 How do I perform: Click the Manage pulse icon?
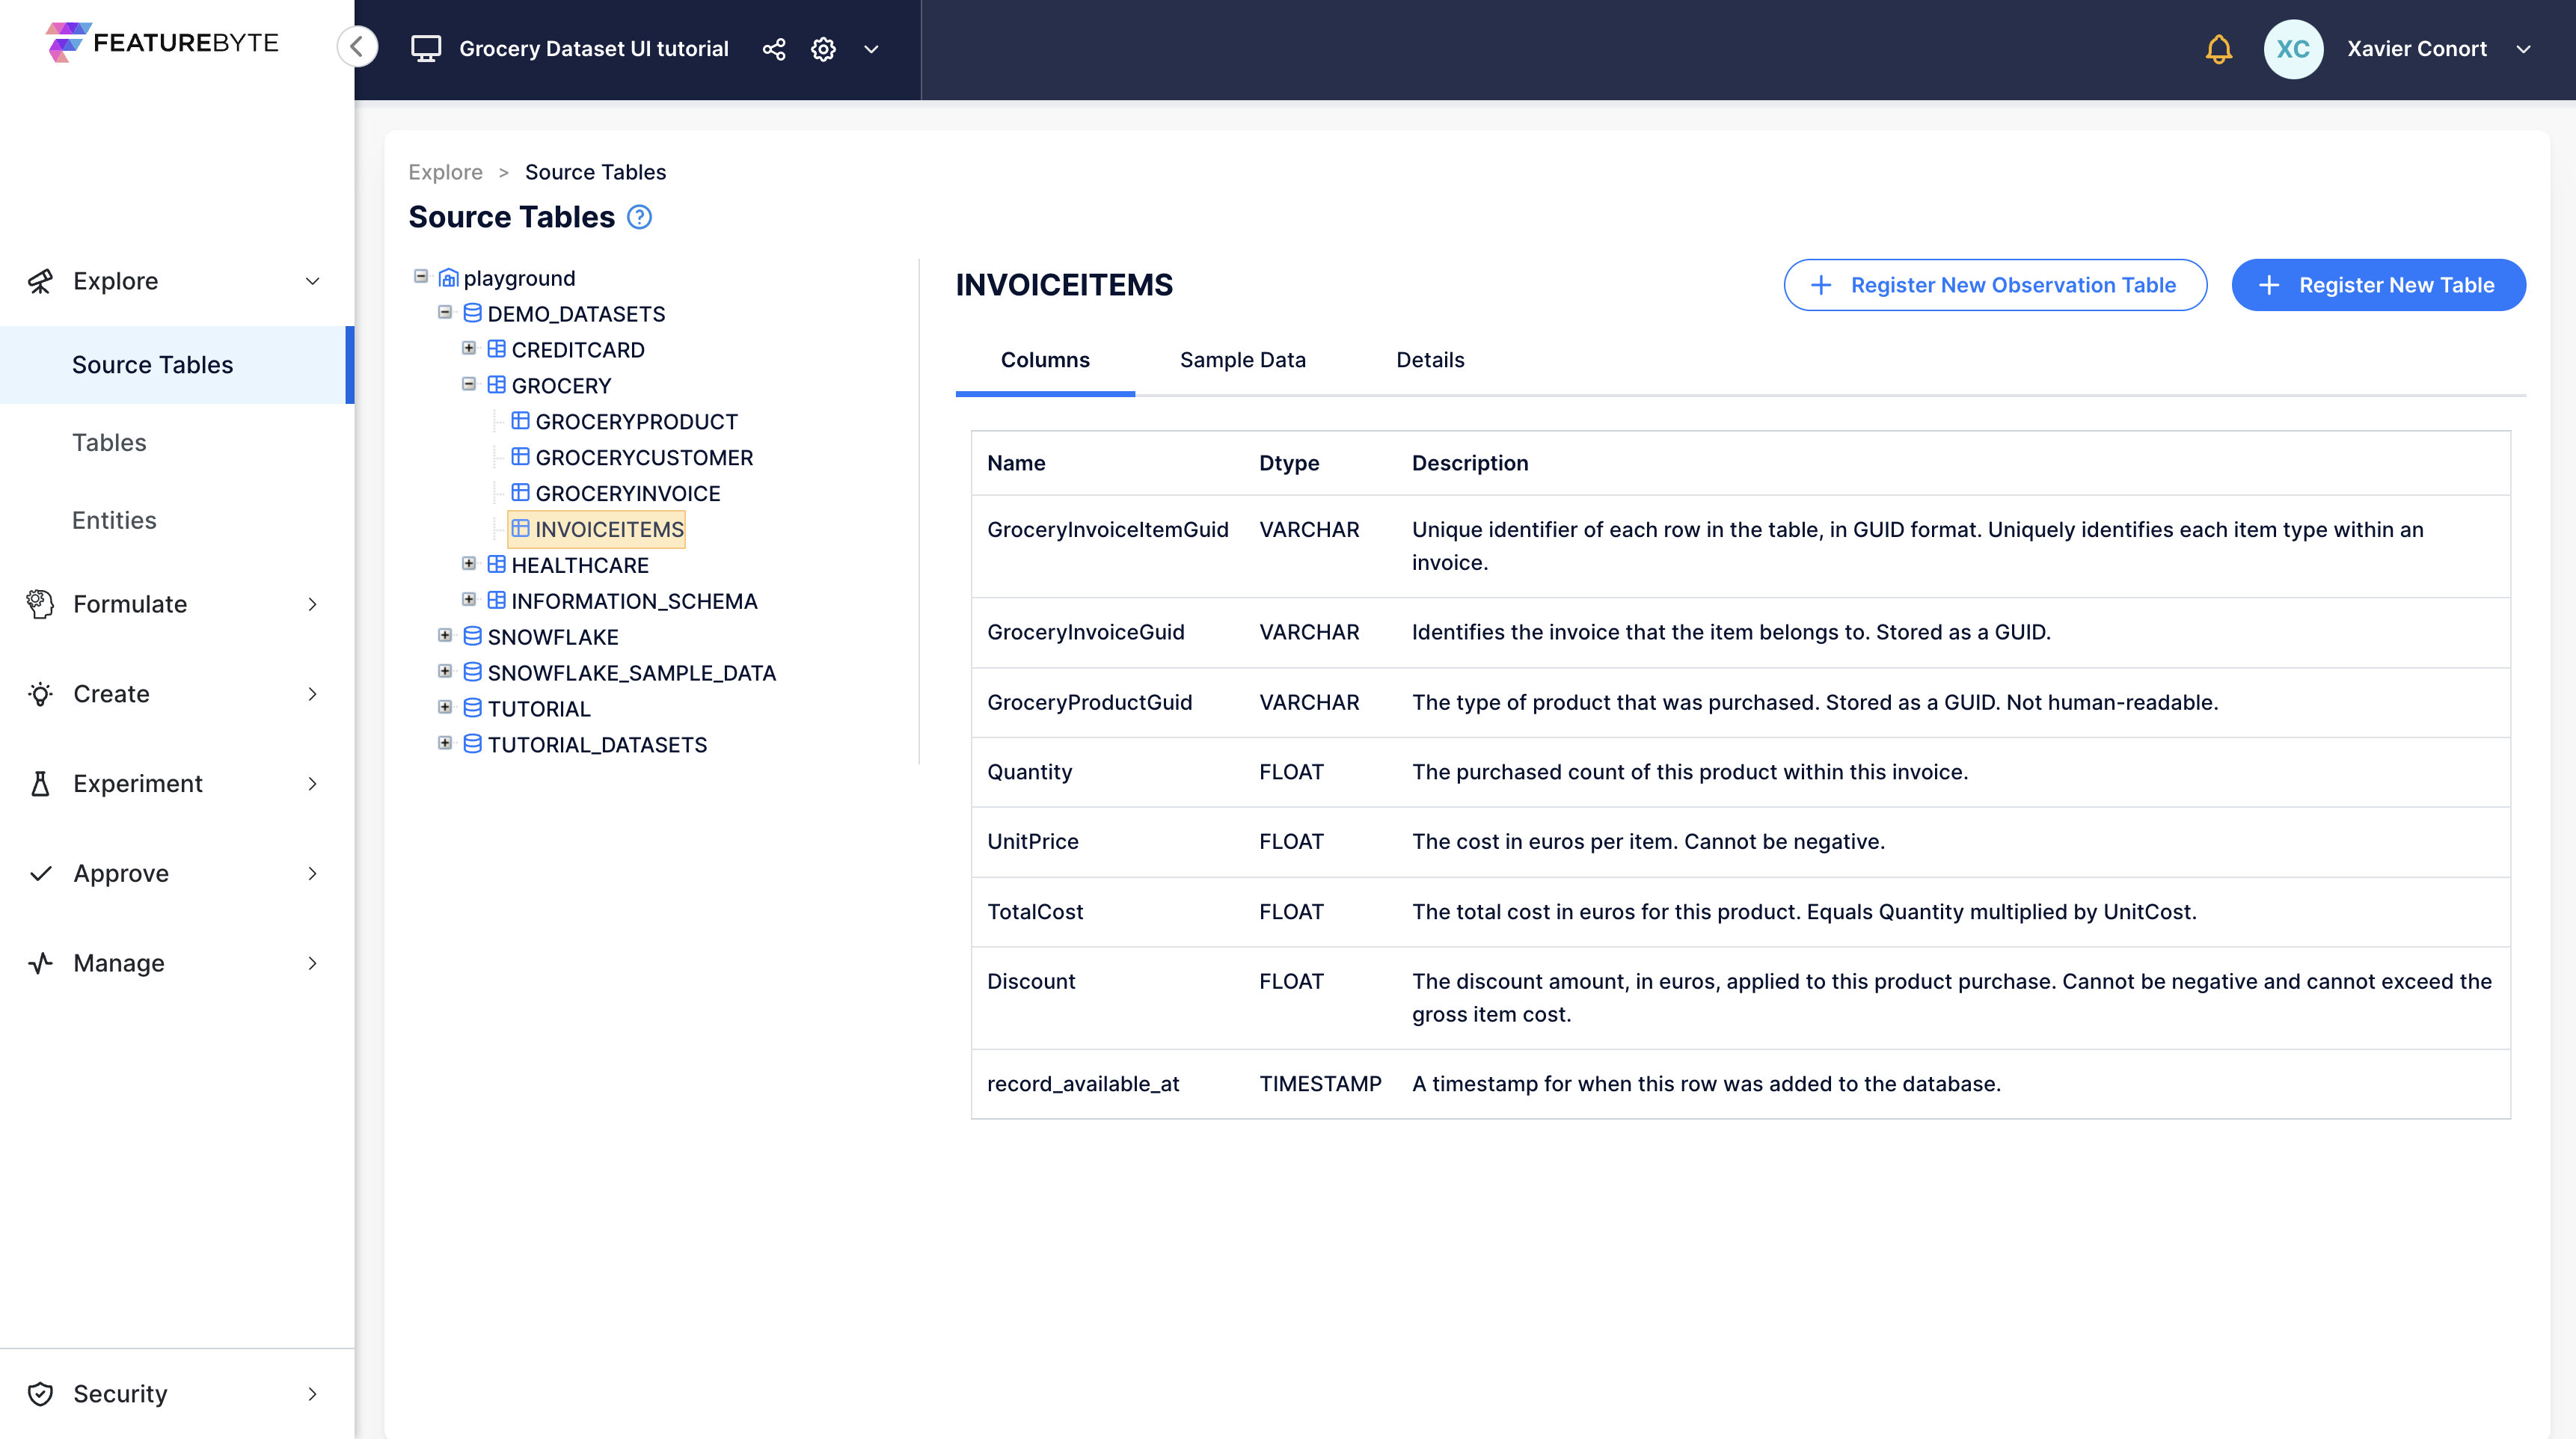tap(40, 963)
